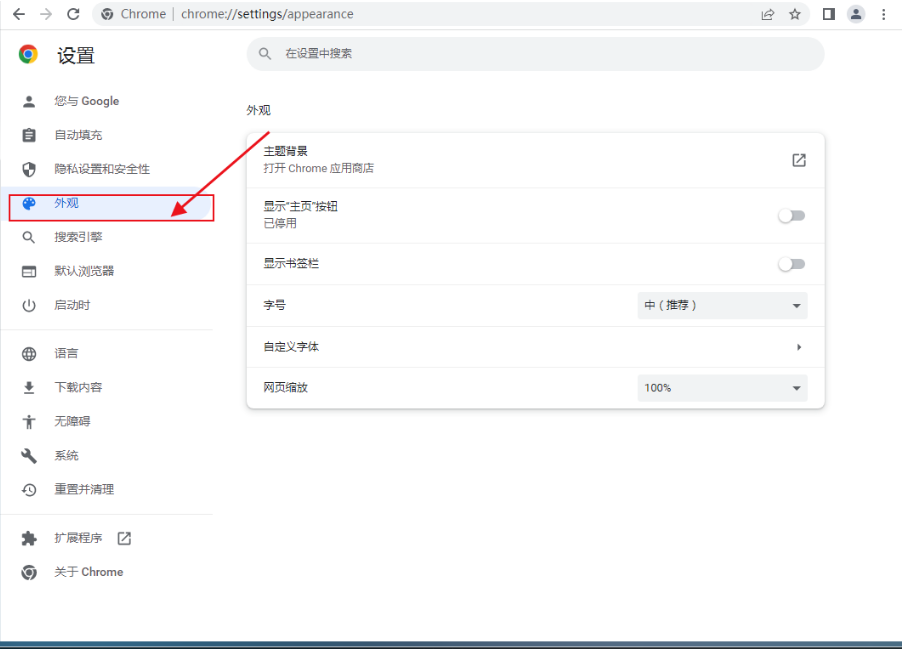Open Chrome Web Store via 主题背景 launch icon

tap(799, 160)
